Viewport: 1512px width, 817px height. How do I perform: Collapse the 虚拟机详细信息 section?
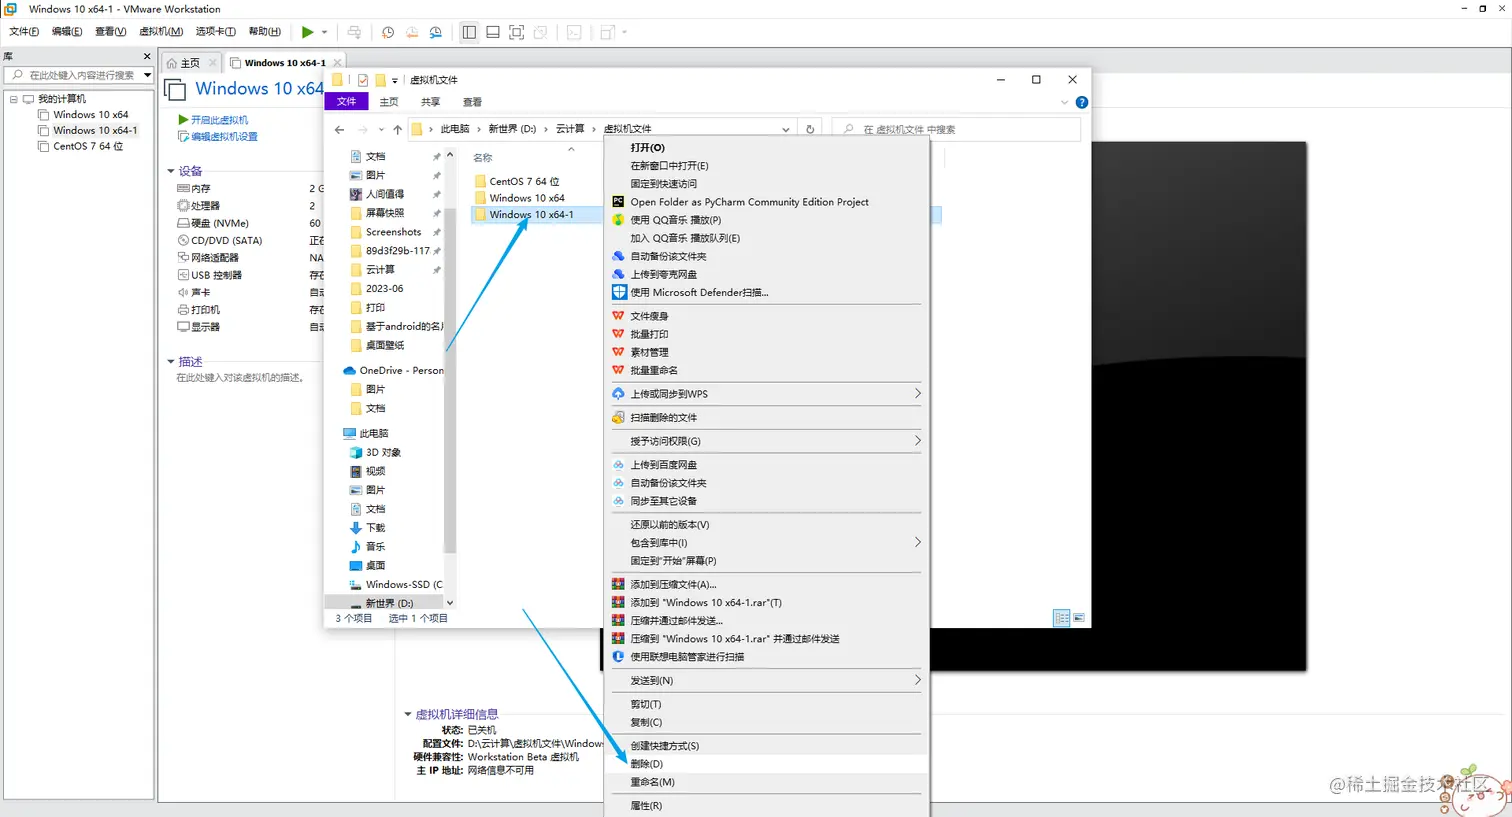tap(408, 714)
